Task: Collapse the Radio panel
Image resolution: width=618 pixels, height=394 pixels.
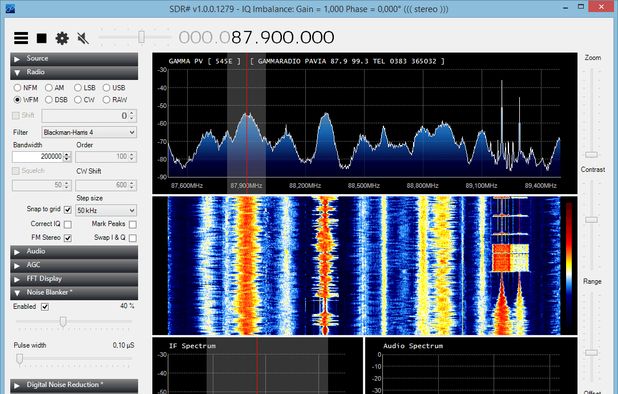Action: click(x=74, y=72)
